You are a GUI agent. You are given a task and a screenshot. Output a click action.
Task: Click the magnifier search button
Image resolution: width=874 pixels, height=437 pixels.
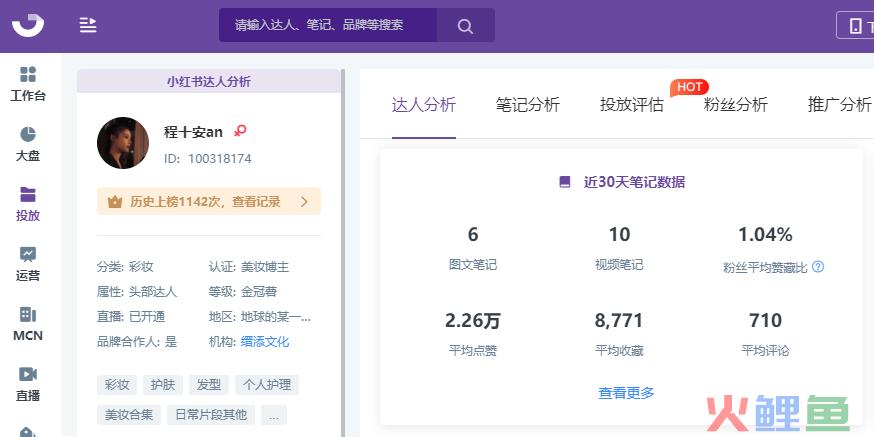(465, 26)
